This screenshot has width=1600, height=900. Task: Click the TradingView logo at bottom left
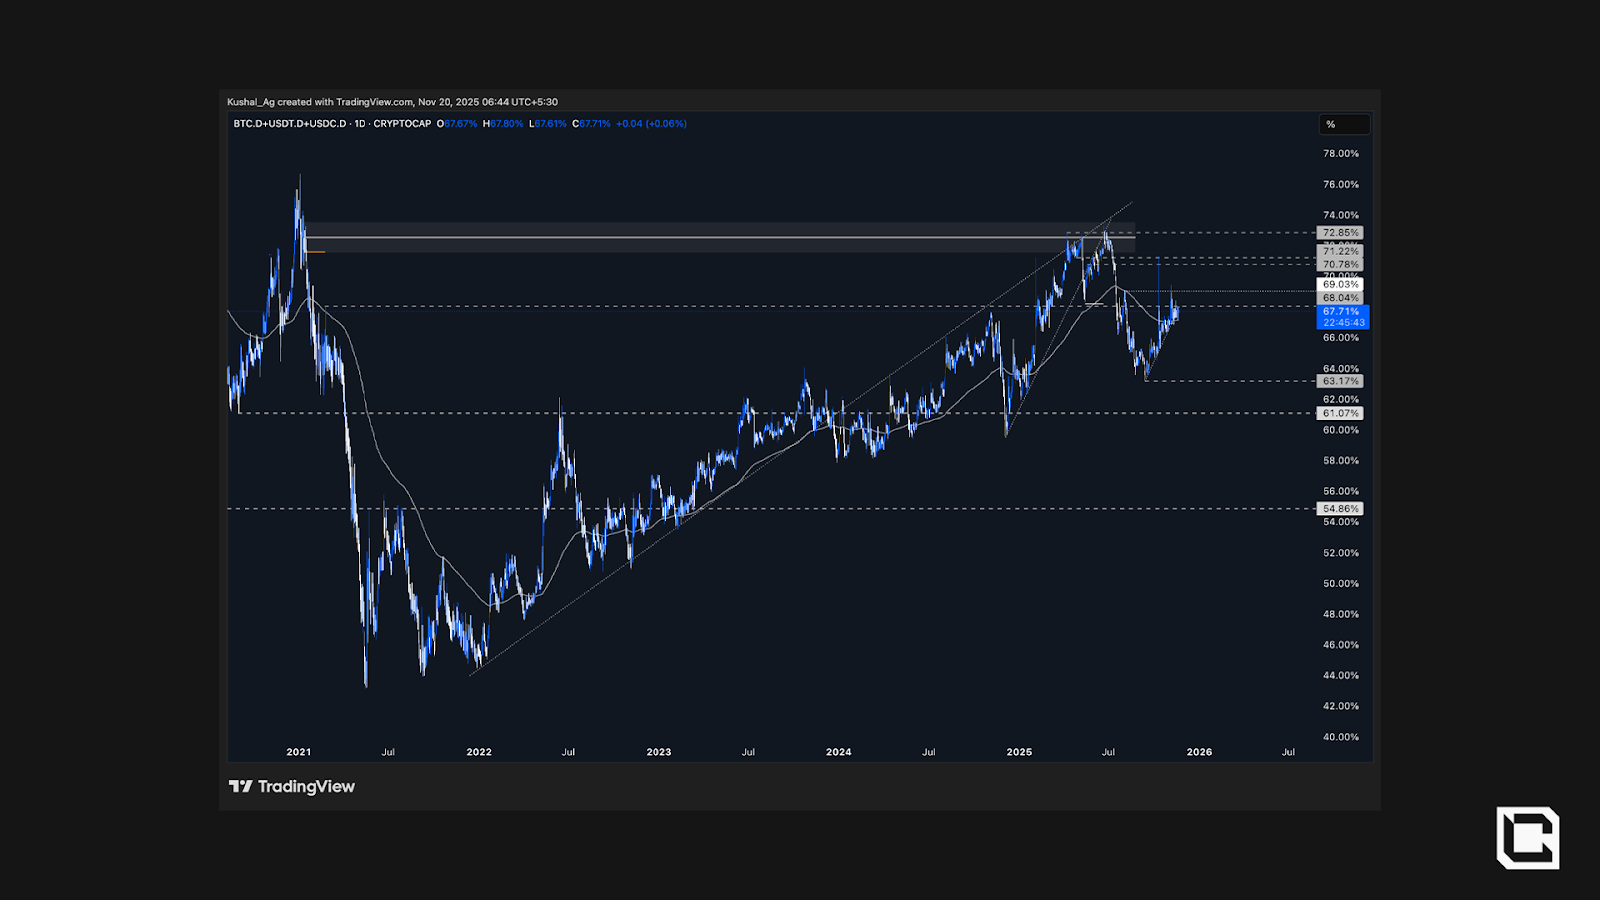292,787
